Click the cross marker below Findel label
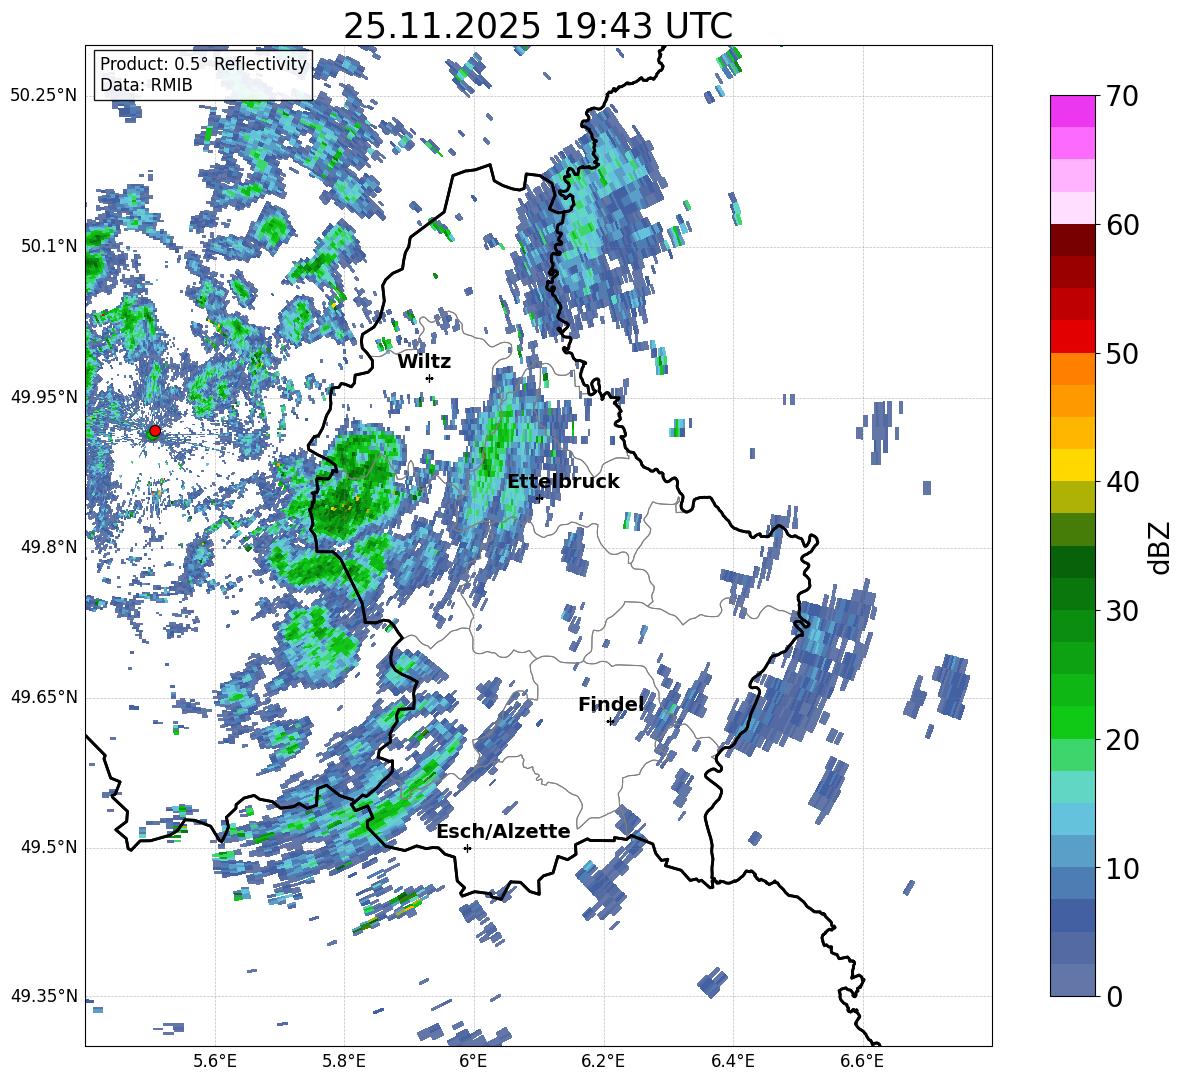 (610, 722)
